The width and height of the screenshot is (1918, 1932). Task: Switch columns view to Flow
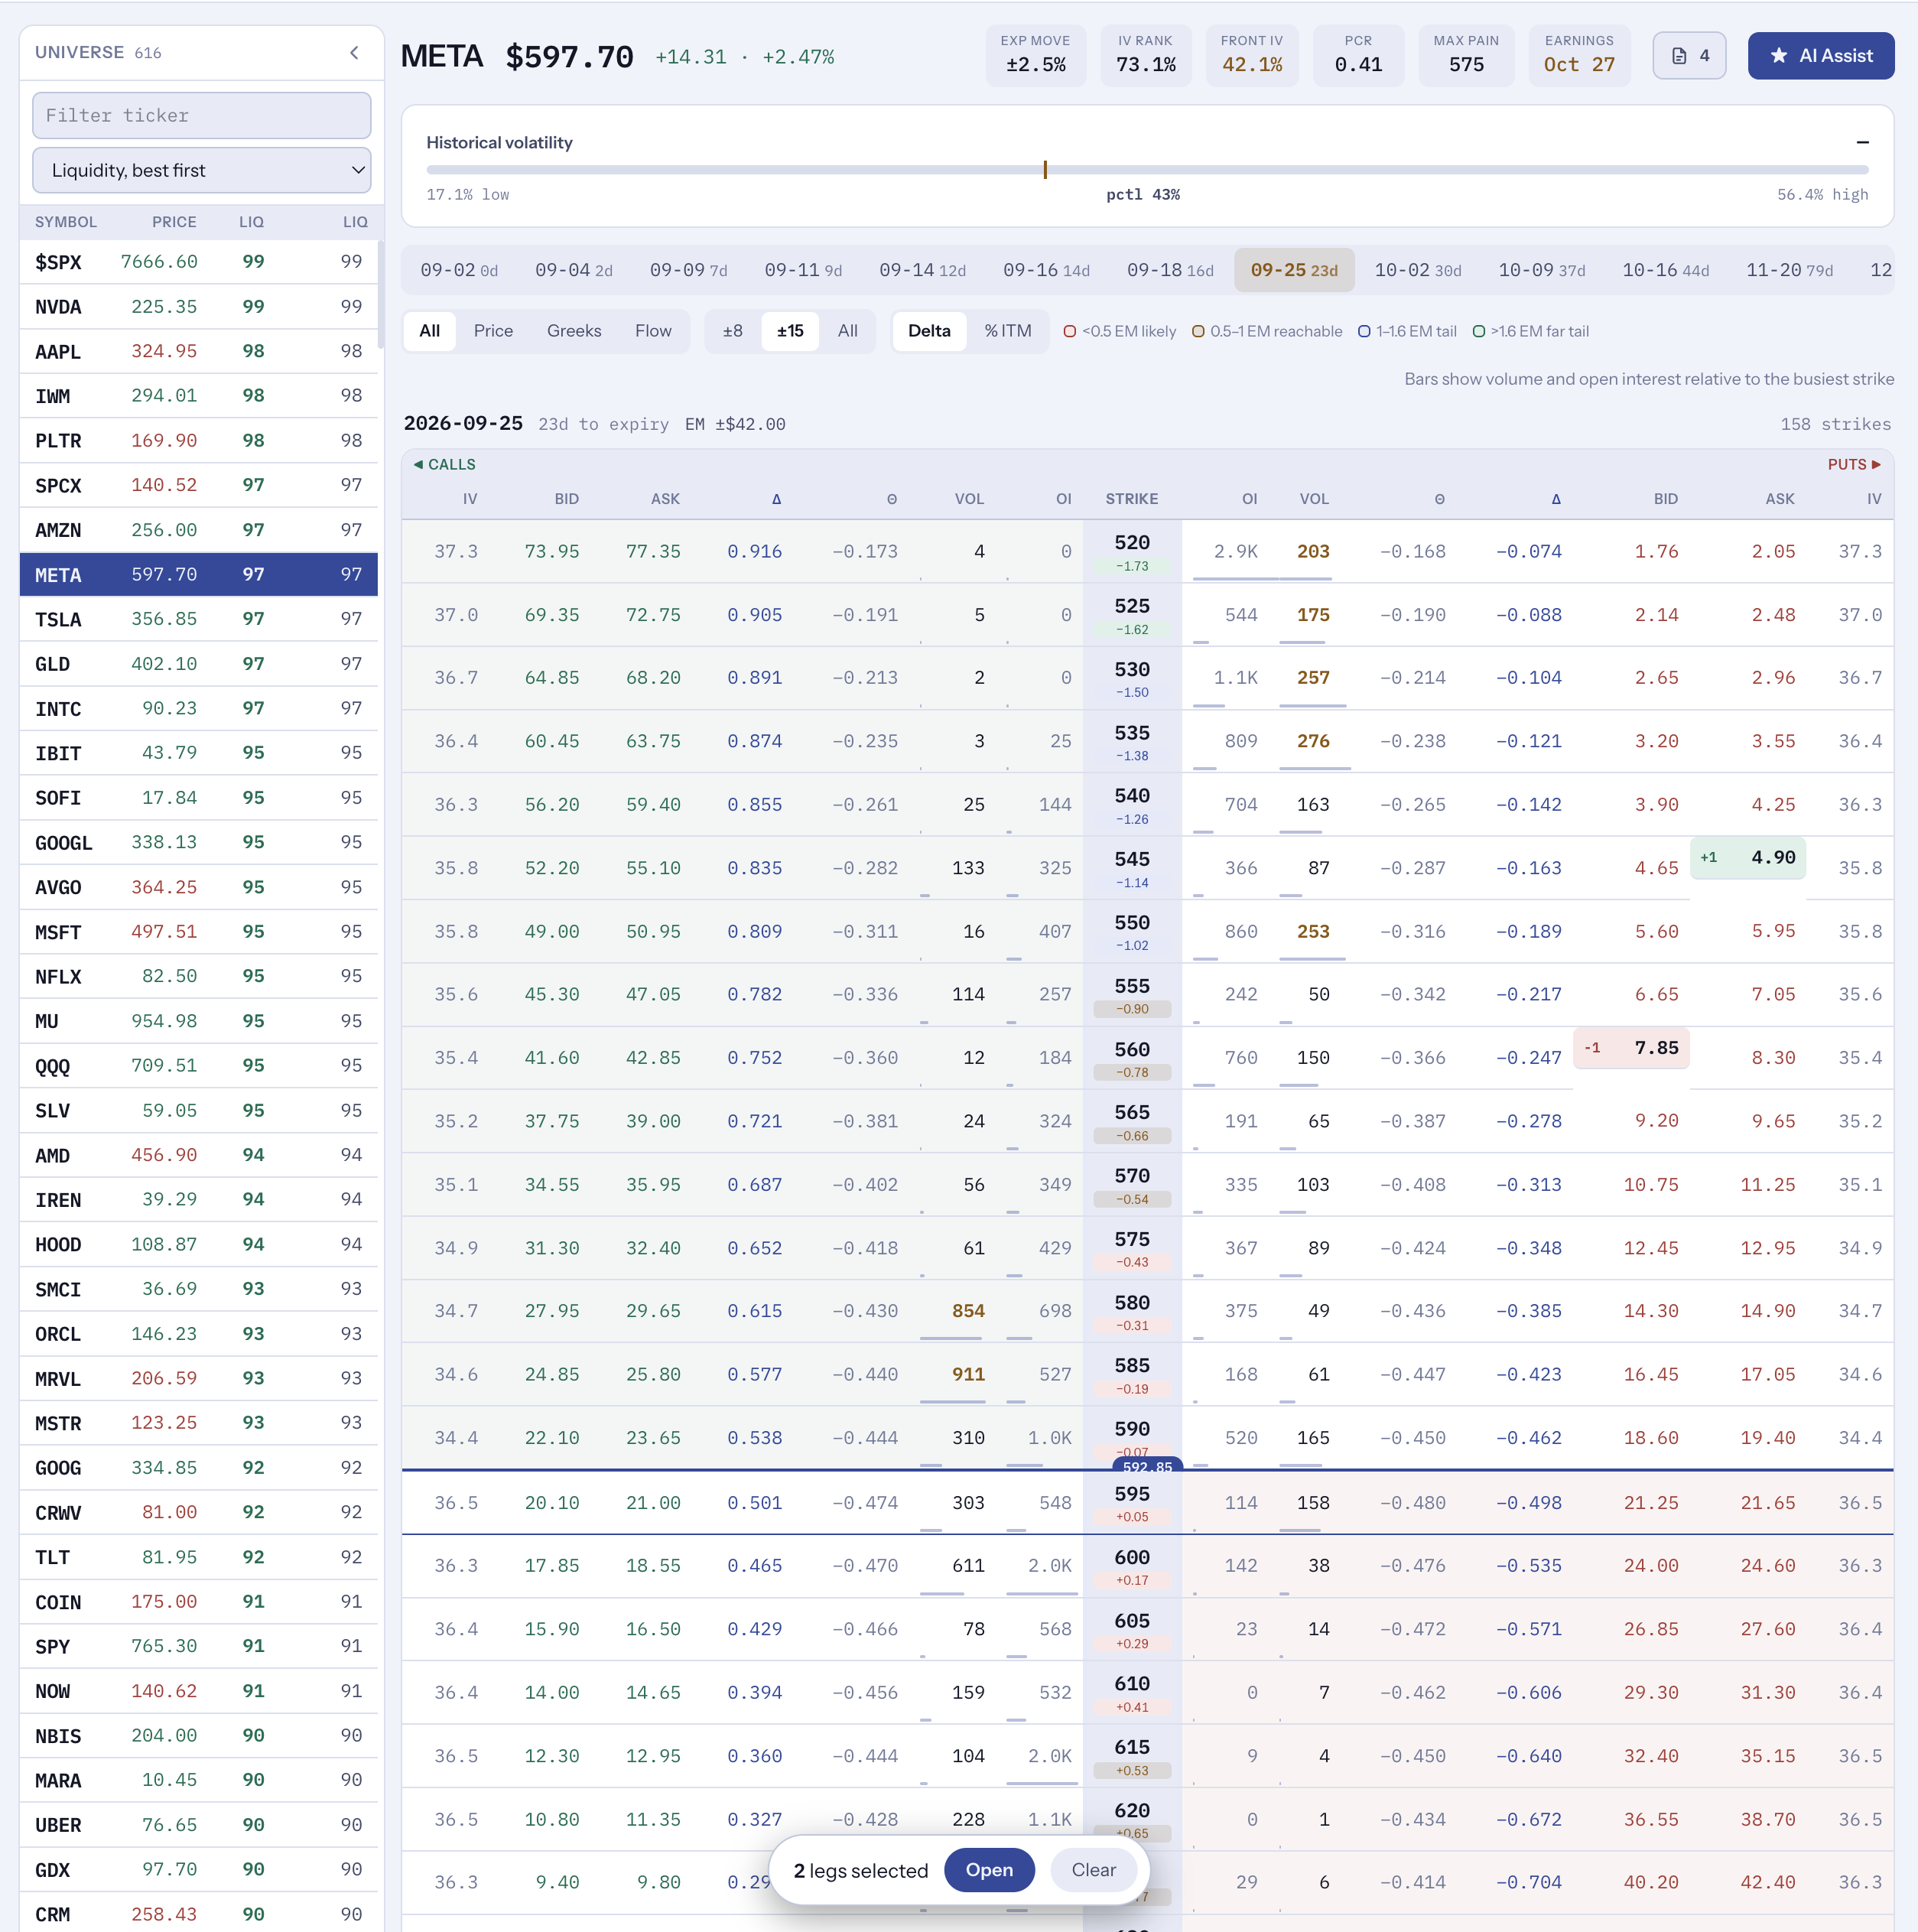653,331
